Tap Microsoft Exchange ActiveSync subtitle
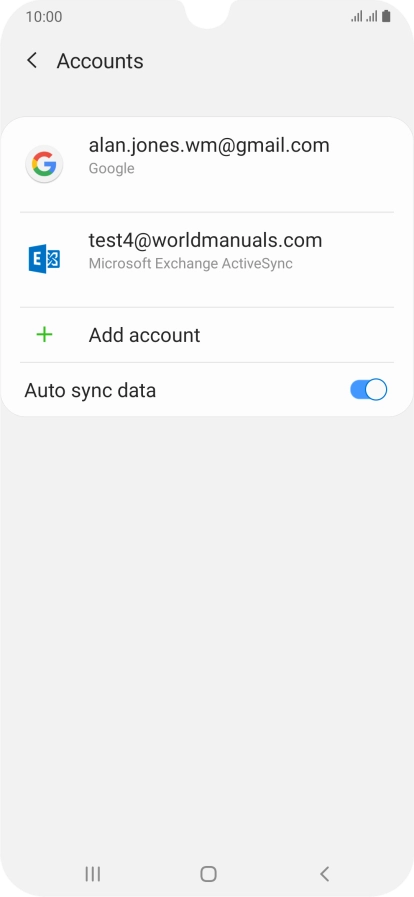 coord(190,264)
